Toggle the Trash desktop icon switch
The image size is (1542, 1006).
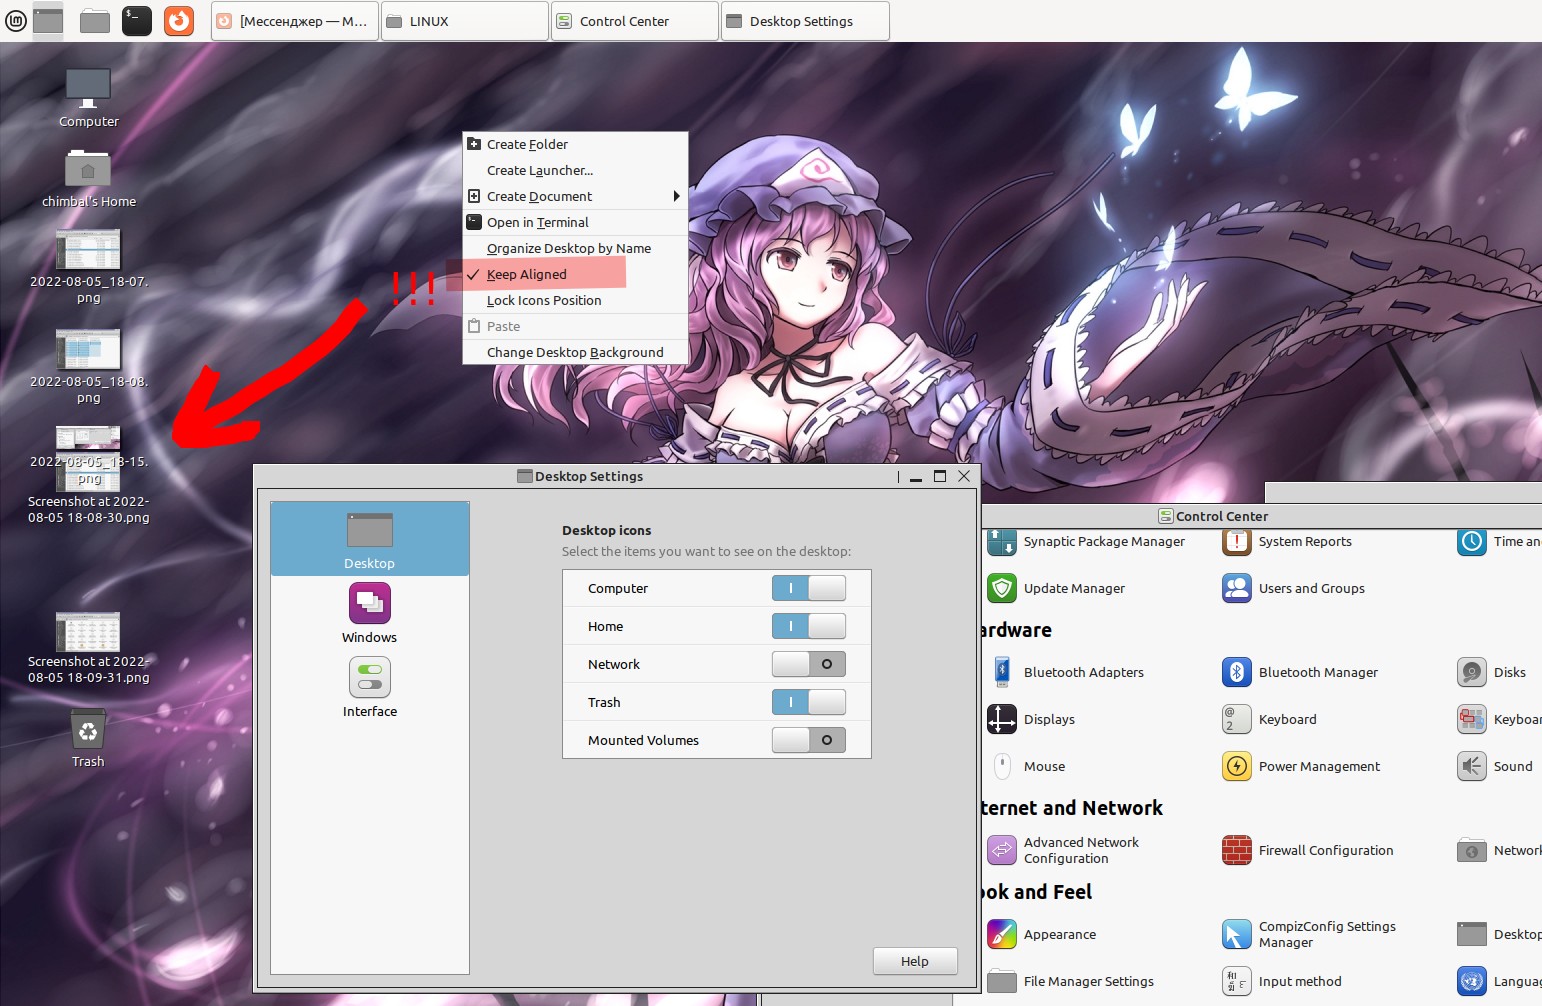[x=809, y=702]
